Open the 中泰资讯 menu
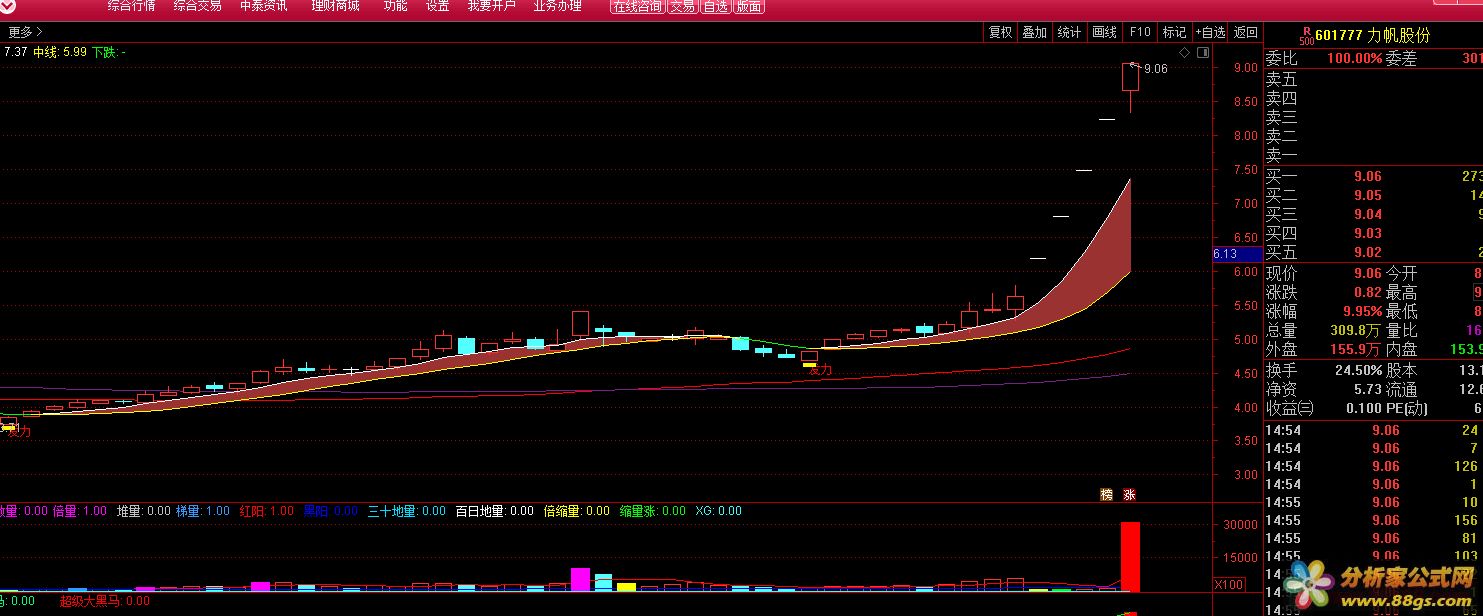Viewport: 1483px width, 616px height. (x=264, y=6)
